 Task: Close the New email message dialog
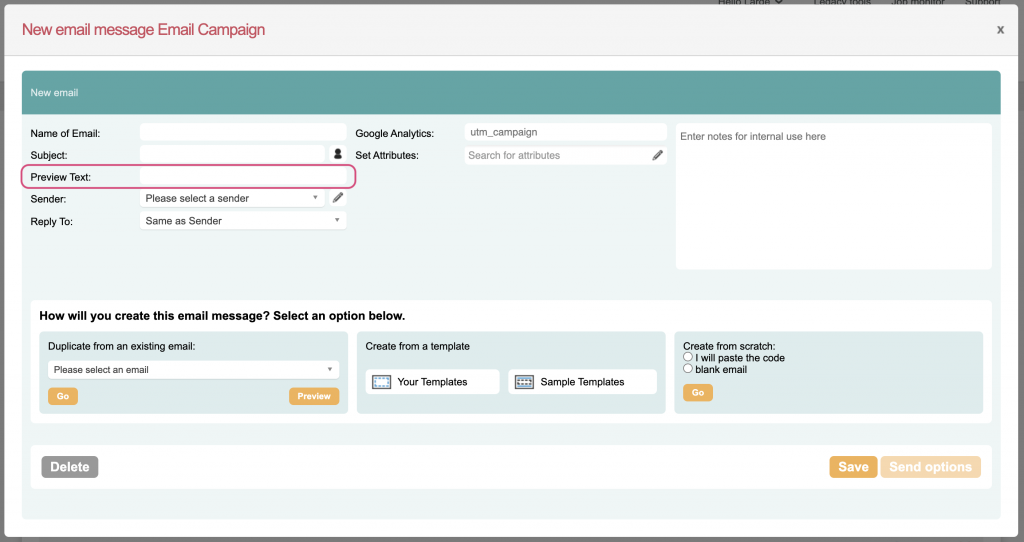(x=1000, y=30)
